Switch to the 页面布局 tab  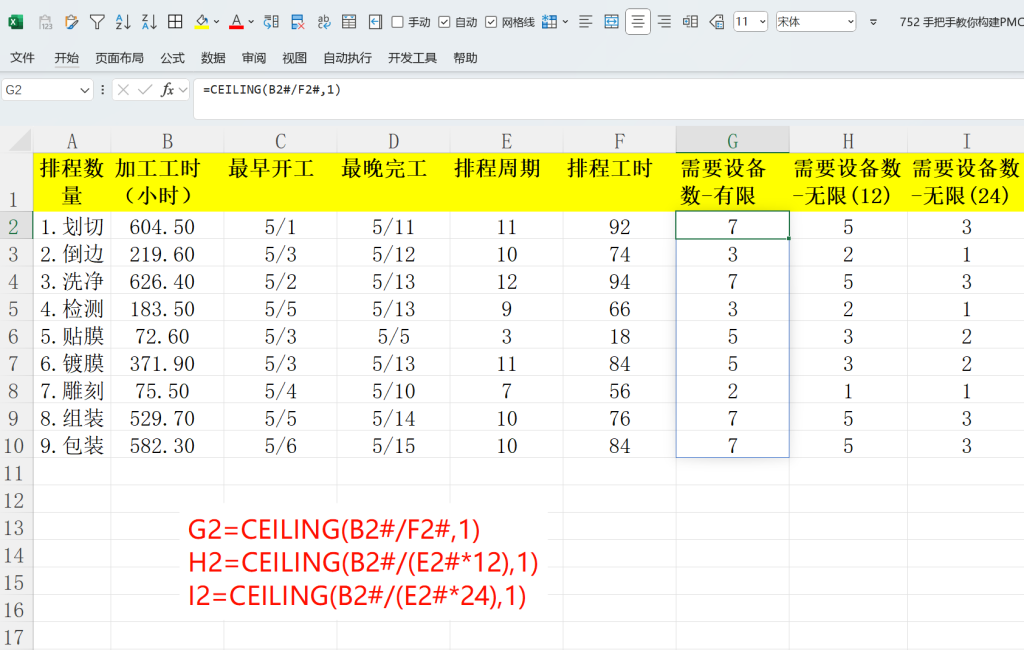[120, 58]
